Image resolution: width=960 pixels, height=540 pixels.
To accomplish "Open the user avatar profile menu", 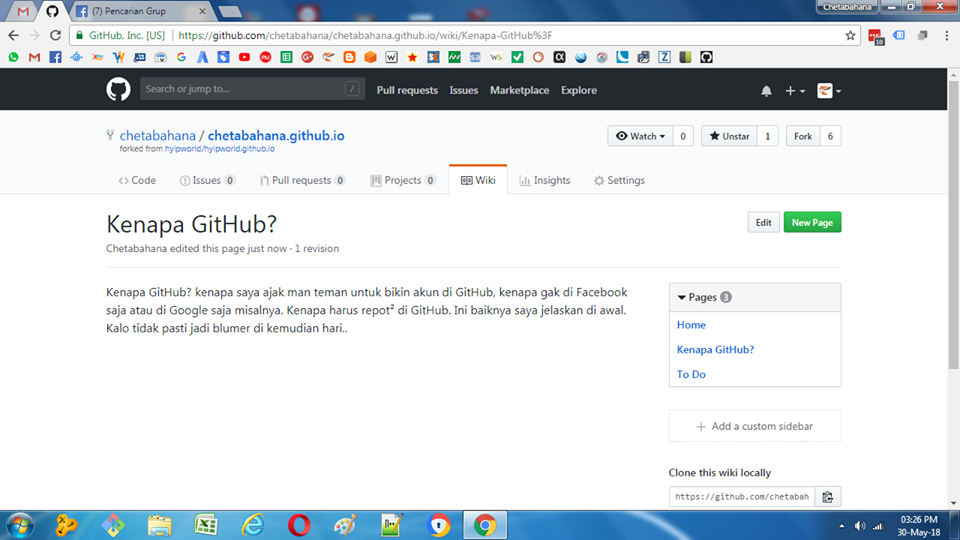I will [x=829, y=91].
